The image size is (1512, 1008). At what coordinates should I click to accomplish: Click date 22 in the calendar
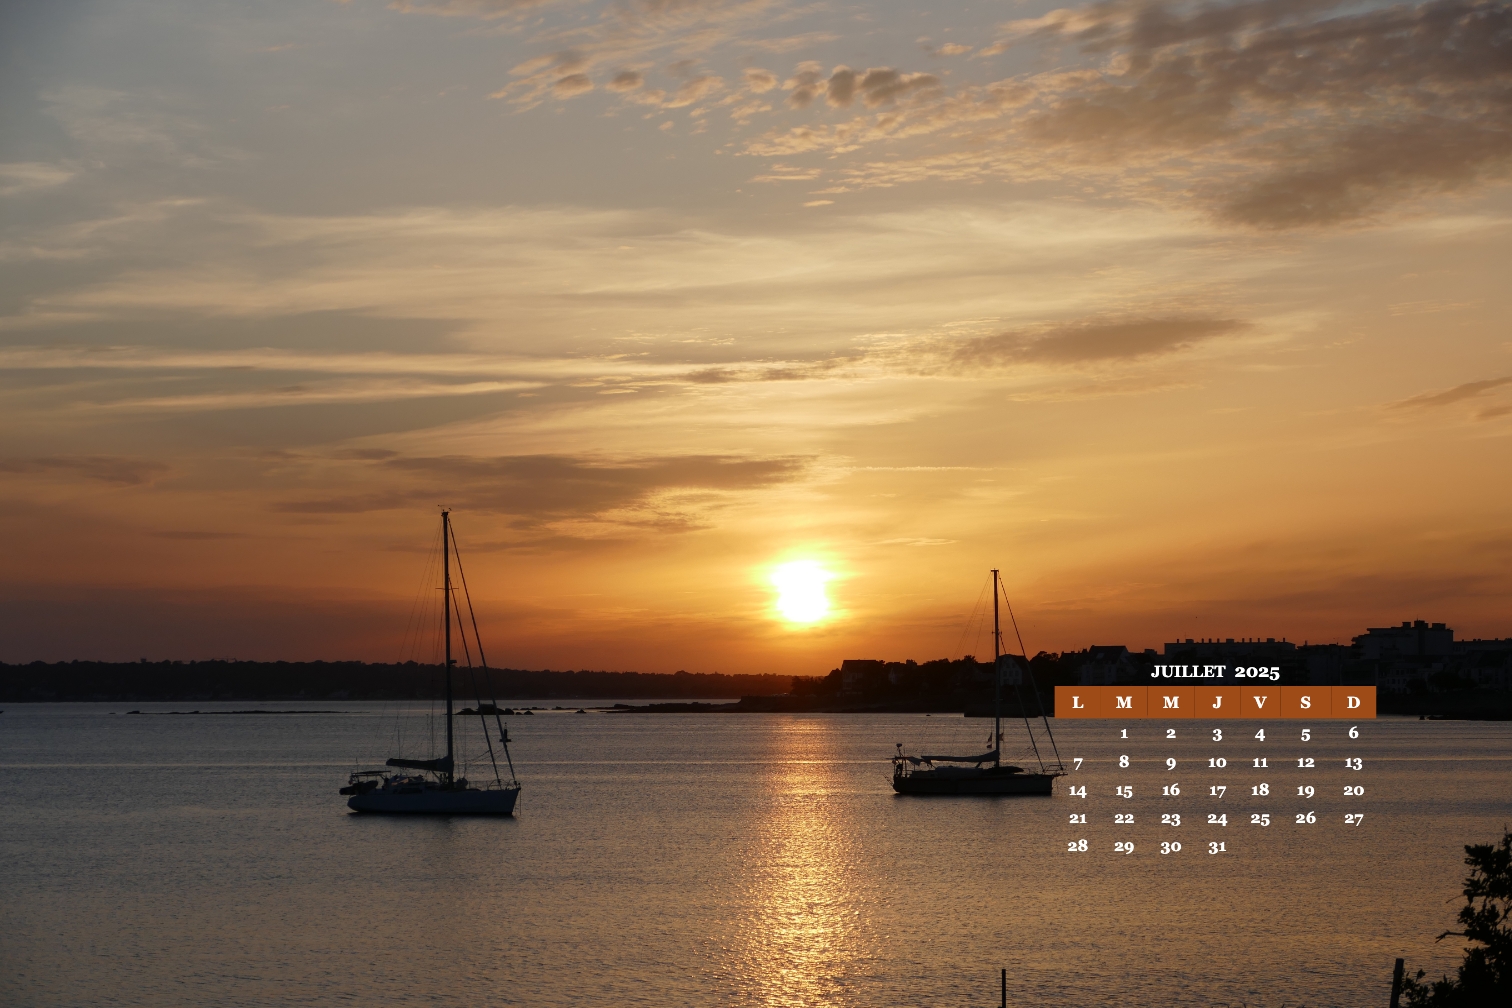[1124, 817]
